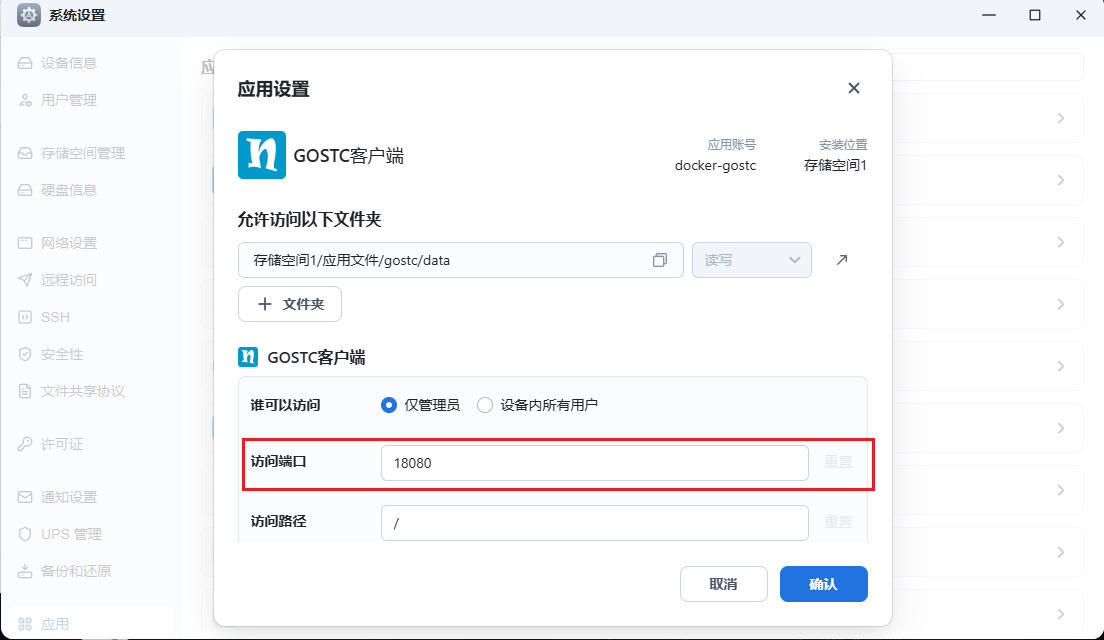The image size is (1104, 640).
Task: Switch to 网络设置 in the sidebar
Action: [68, 243]
